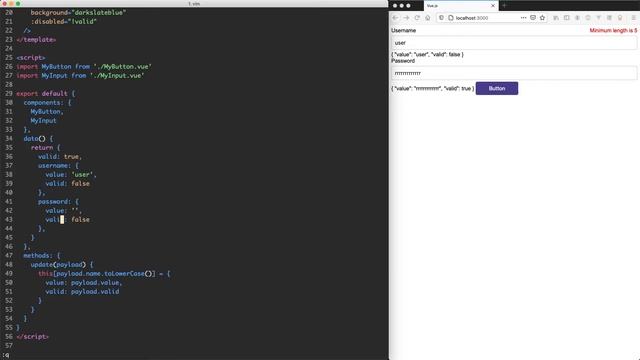Click 'return {' on line 35
Viewport: 640px width, 360px height.
45,147
